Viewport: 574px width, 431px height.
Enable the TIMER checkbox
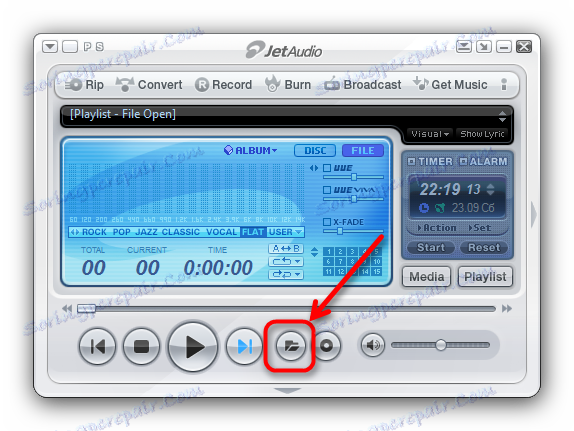[411, 161]
